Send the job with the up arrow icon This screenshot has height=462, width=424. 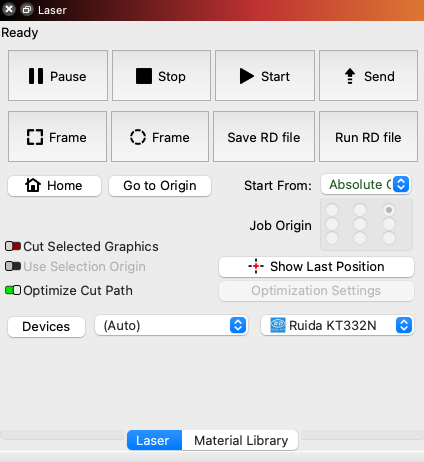[x=368, y=76]
